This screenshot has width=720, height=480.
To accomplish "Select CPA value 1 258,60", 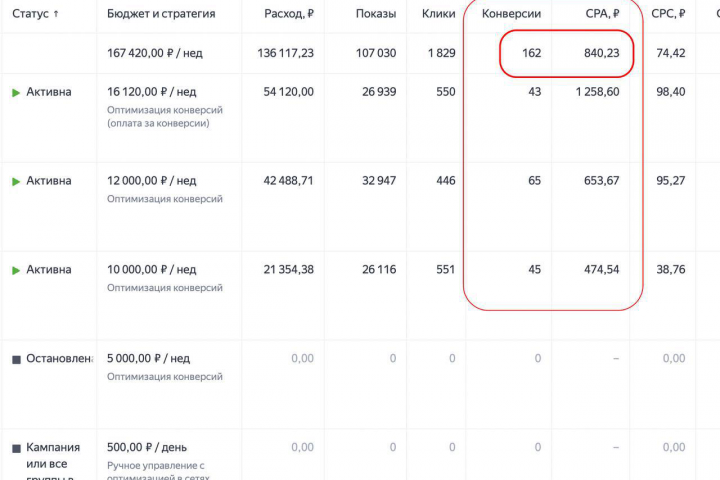I will (597, 92).
